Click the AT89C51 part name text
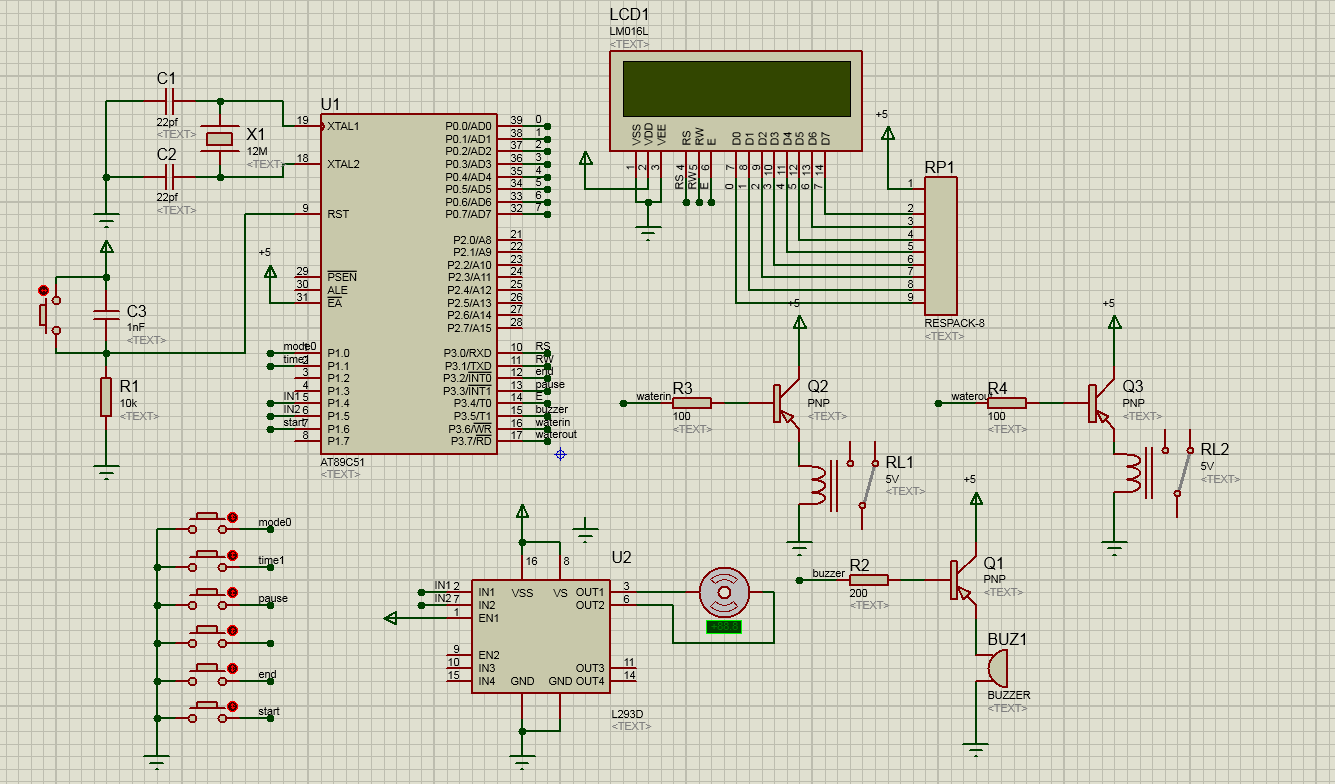 coord(345,462)
